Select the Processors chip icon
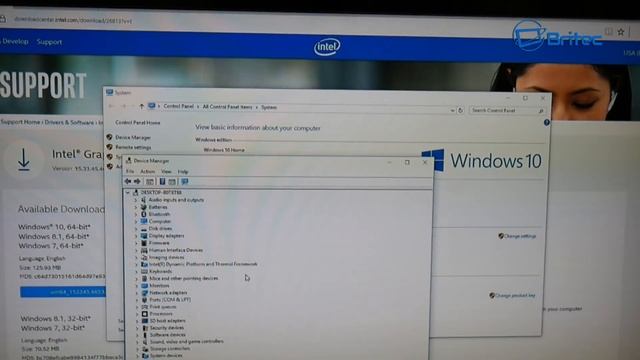Viewport: 640px width, 360px height. pyautogui.click(x=145, y=314)
